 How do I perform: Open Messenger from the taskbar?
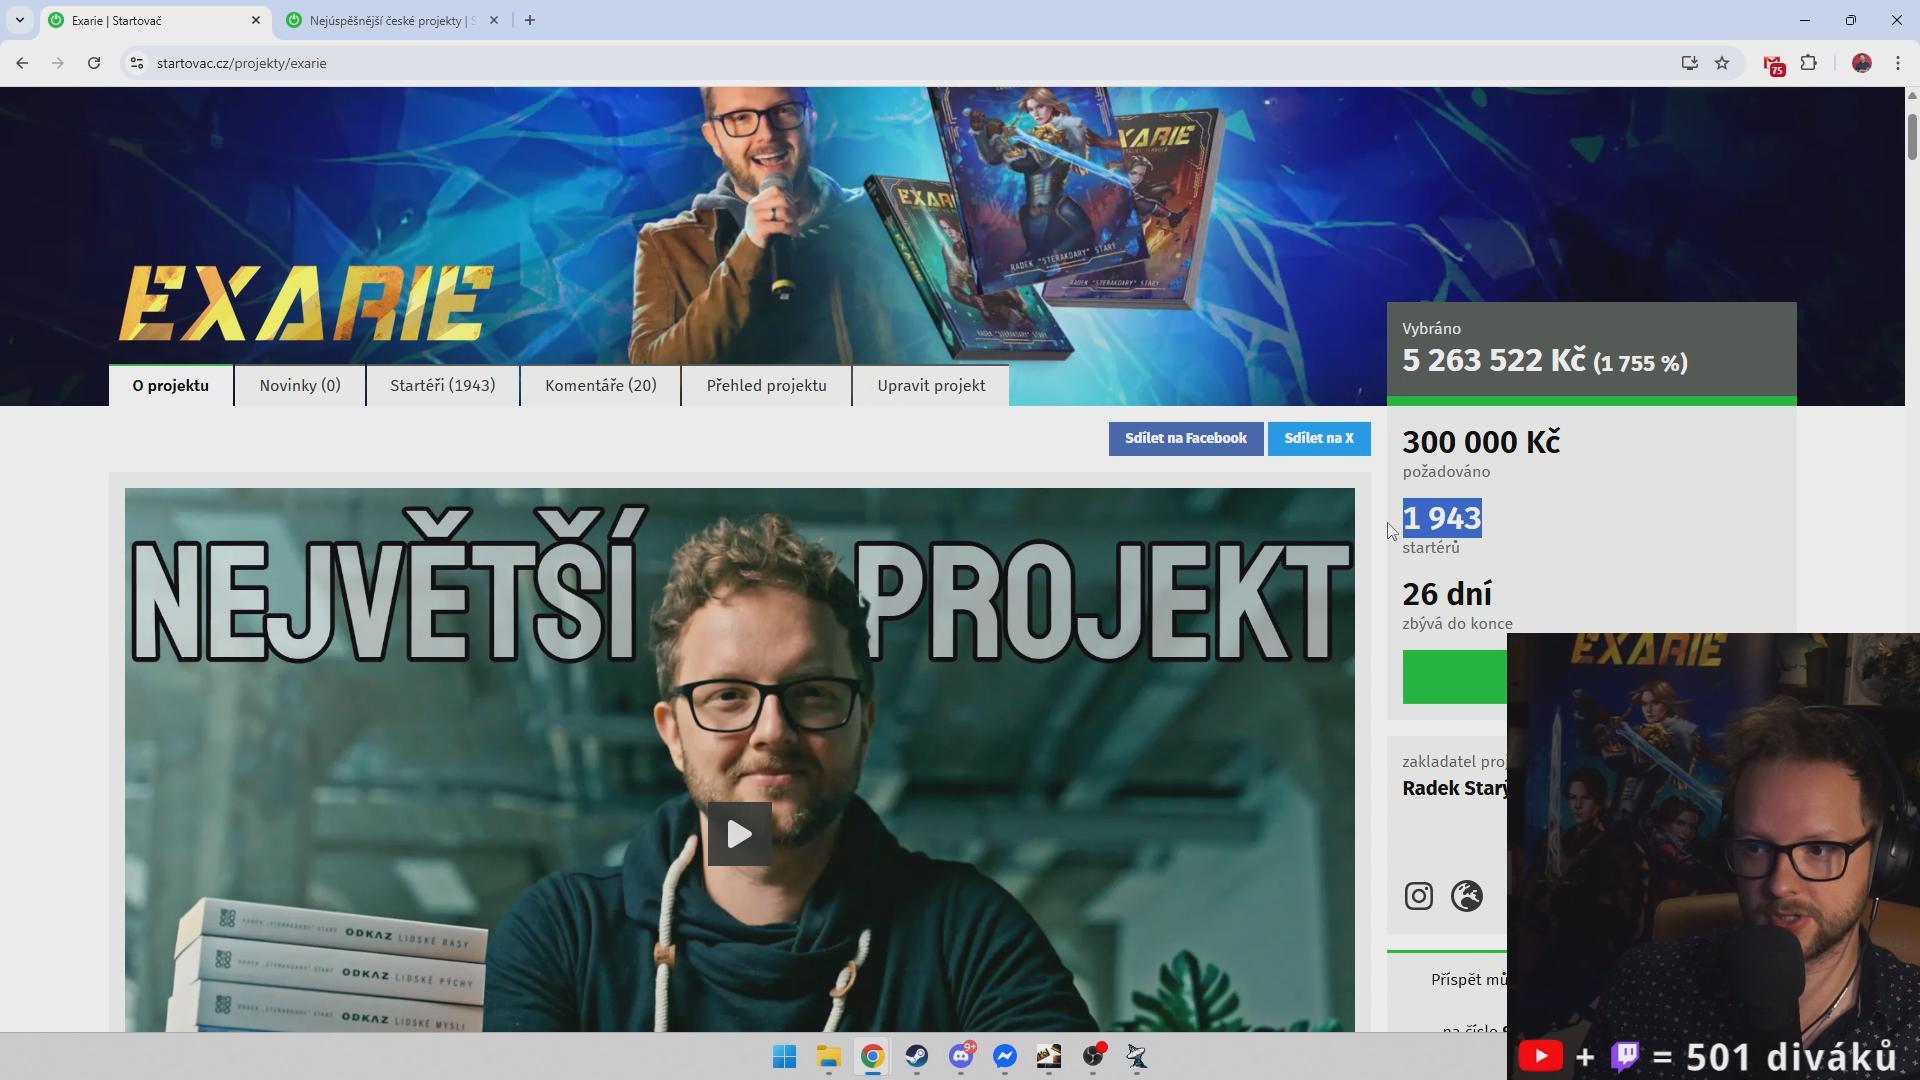[1004, 1057]
